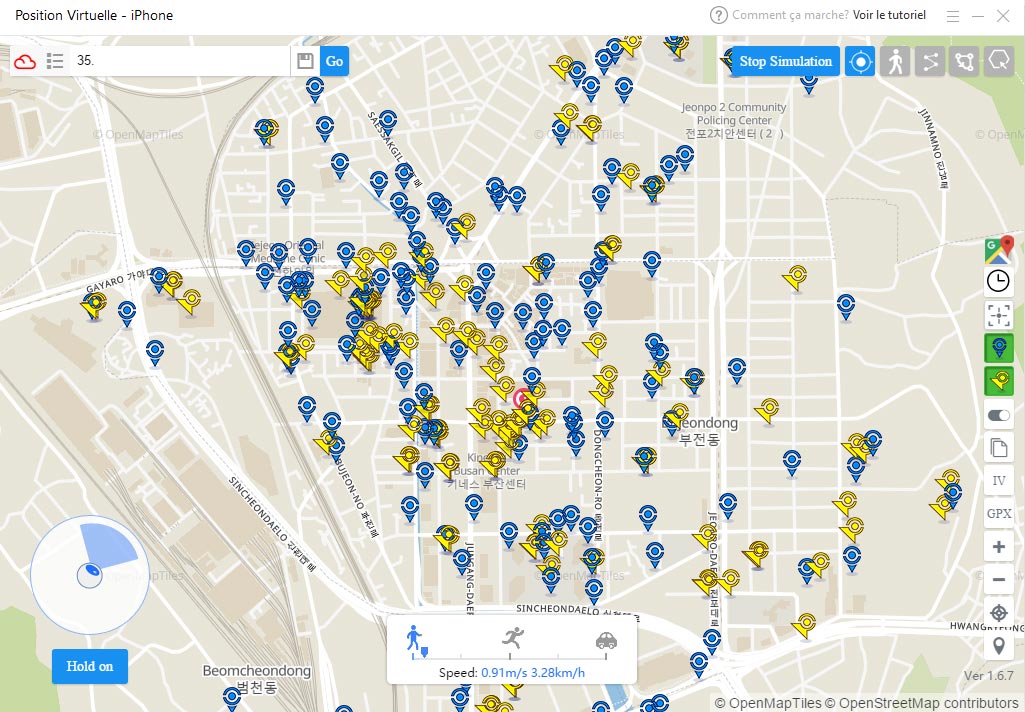
Task: Select the jump teleport mode icon
Action: click(x=999, y=61)
